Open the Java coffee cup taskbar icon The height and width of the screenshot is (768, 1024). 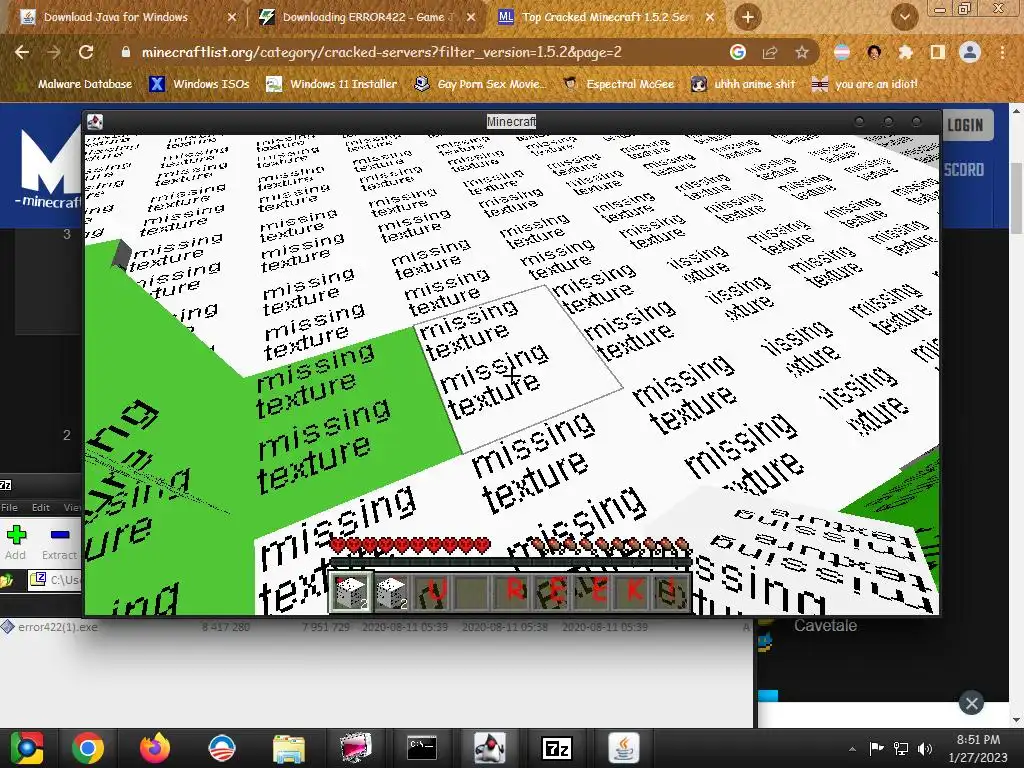pyautogui.click(x=624, y=748)
